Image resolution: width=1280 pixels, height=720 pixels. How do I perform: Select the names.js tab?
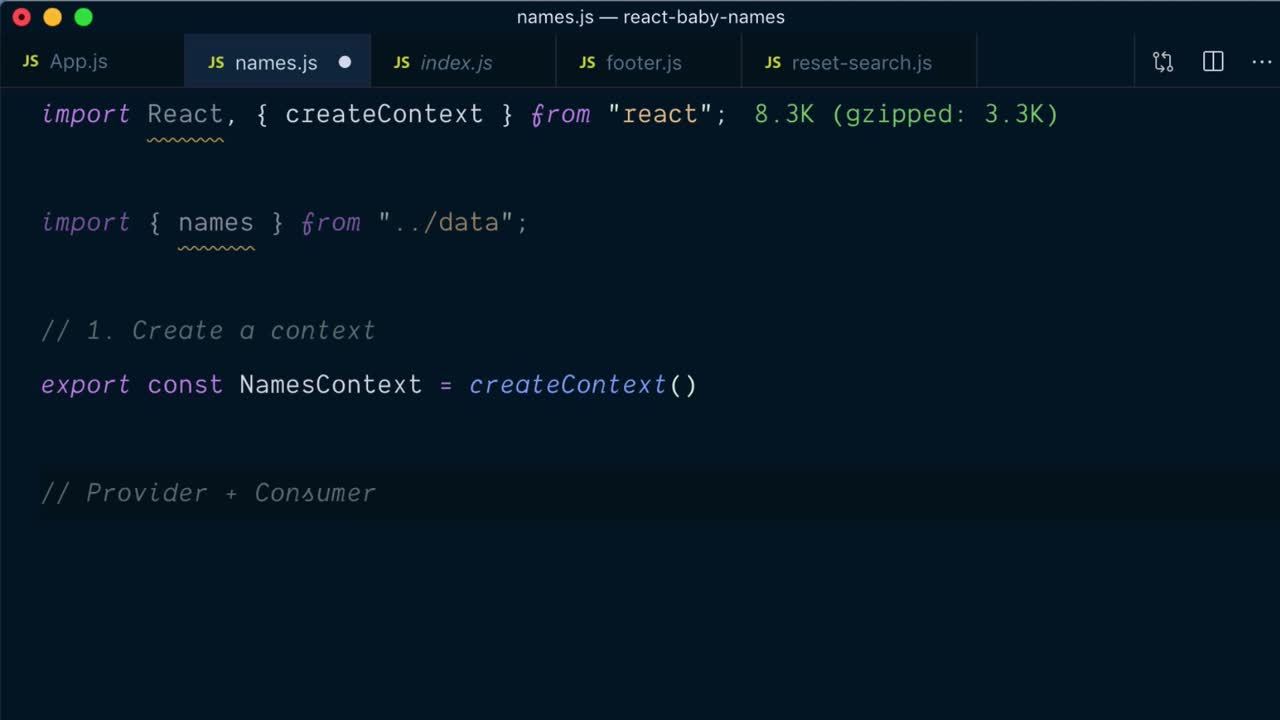point(277,62)
